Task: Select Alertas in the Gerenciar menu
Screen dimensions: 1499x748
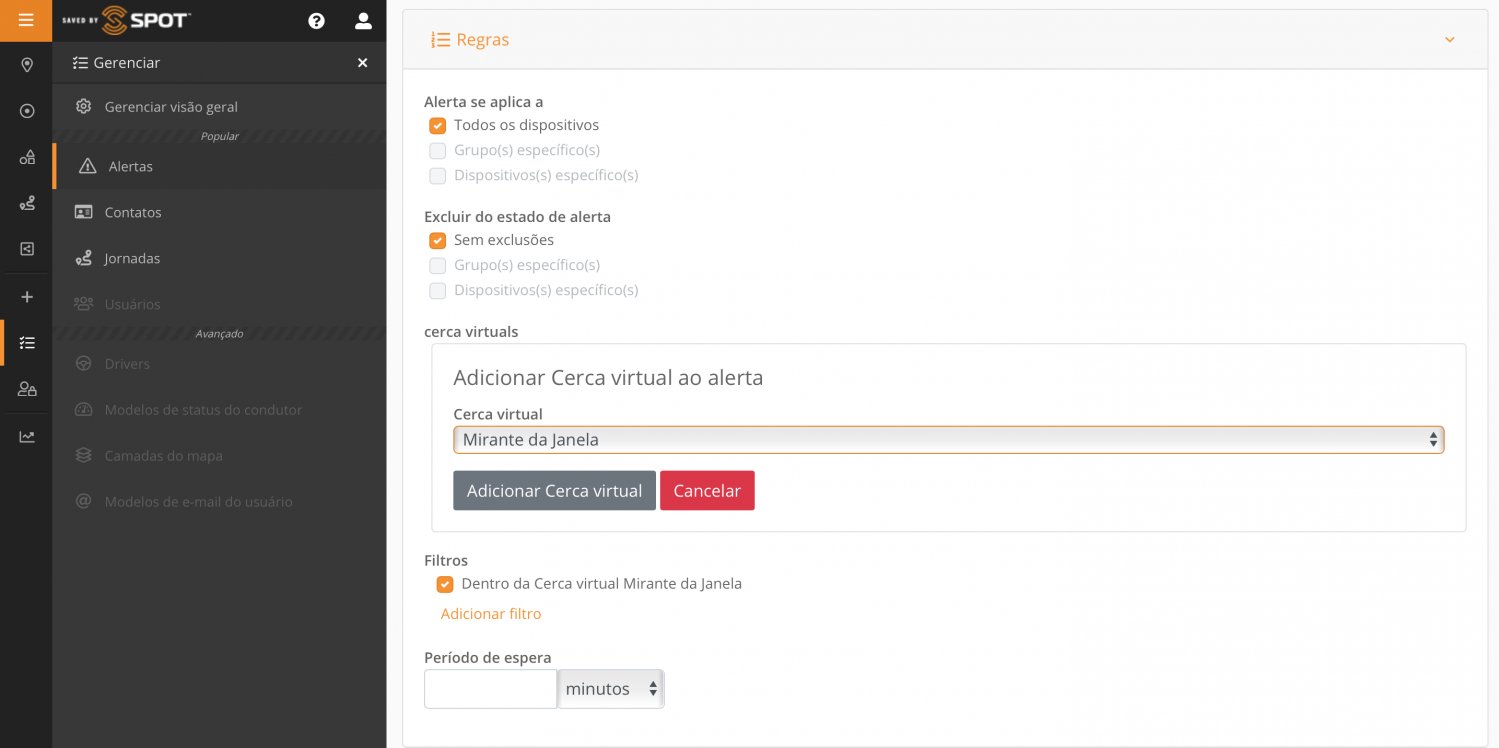Action: point(130,167)
